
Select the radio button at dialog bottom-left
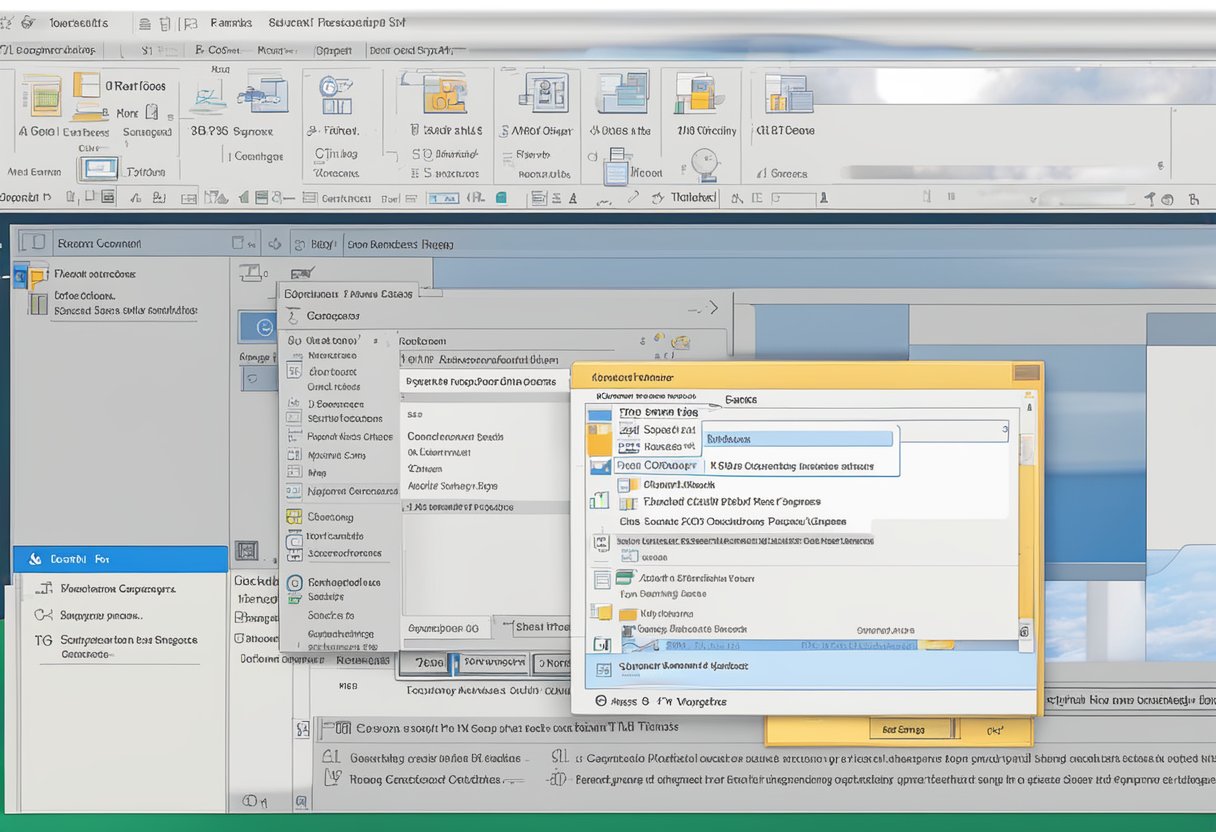601,702
